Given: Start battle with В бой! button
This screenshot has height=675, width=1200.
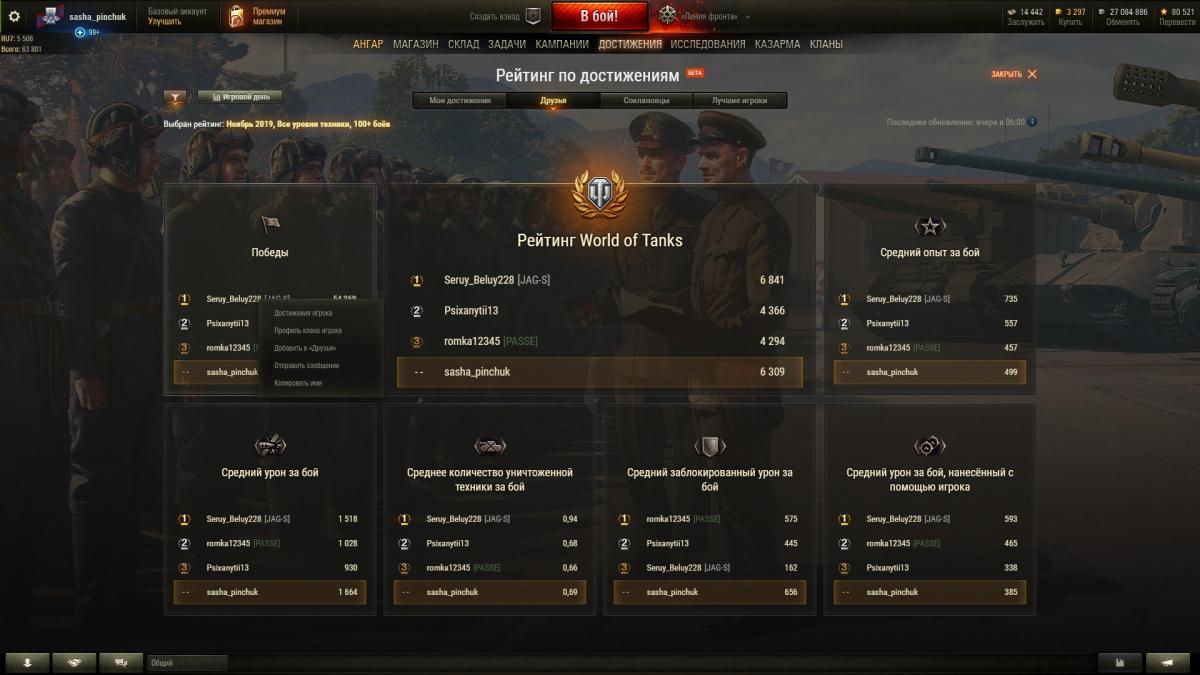Looking at the screenshot, I should click(599, 16).
